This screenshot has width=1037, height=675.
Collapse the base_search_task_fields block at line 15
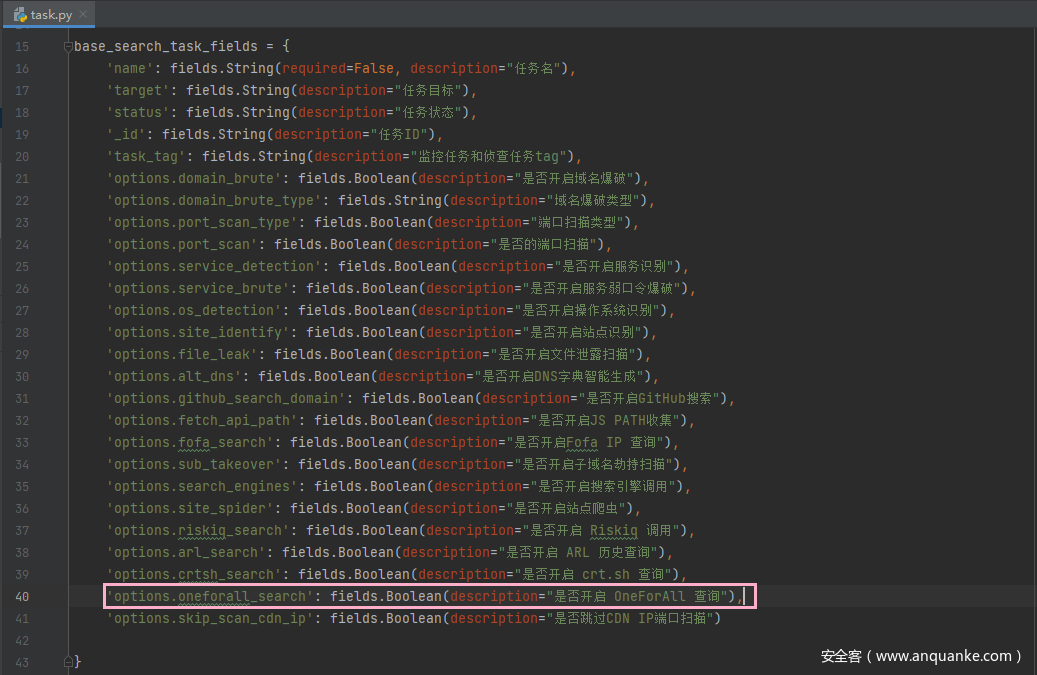[x=67, y=47]
